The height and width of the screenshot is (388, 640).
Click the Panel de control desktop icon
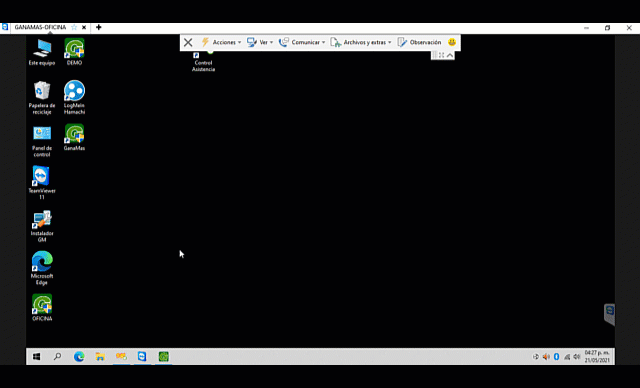click(x=42, y=141)
